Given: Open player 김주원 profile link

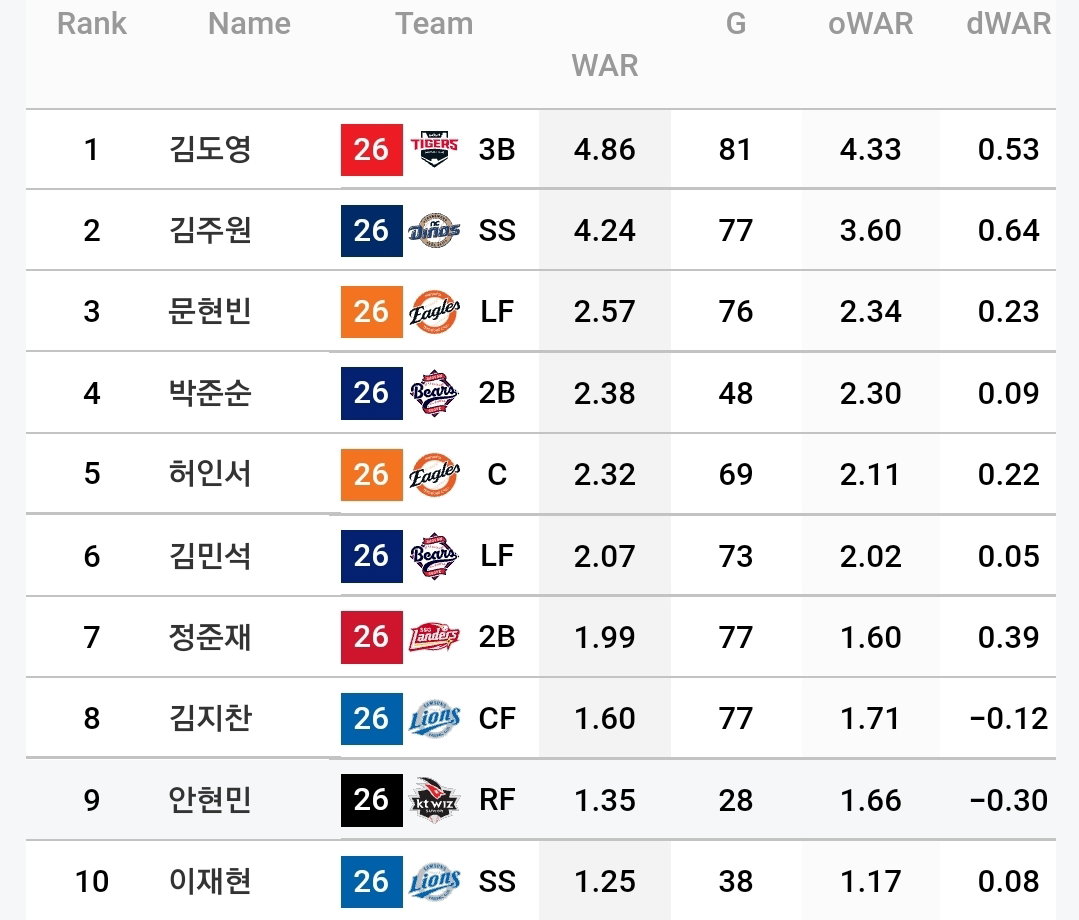Looking at the screenshot, I should (210, 231).
